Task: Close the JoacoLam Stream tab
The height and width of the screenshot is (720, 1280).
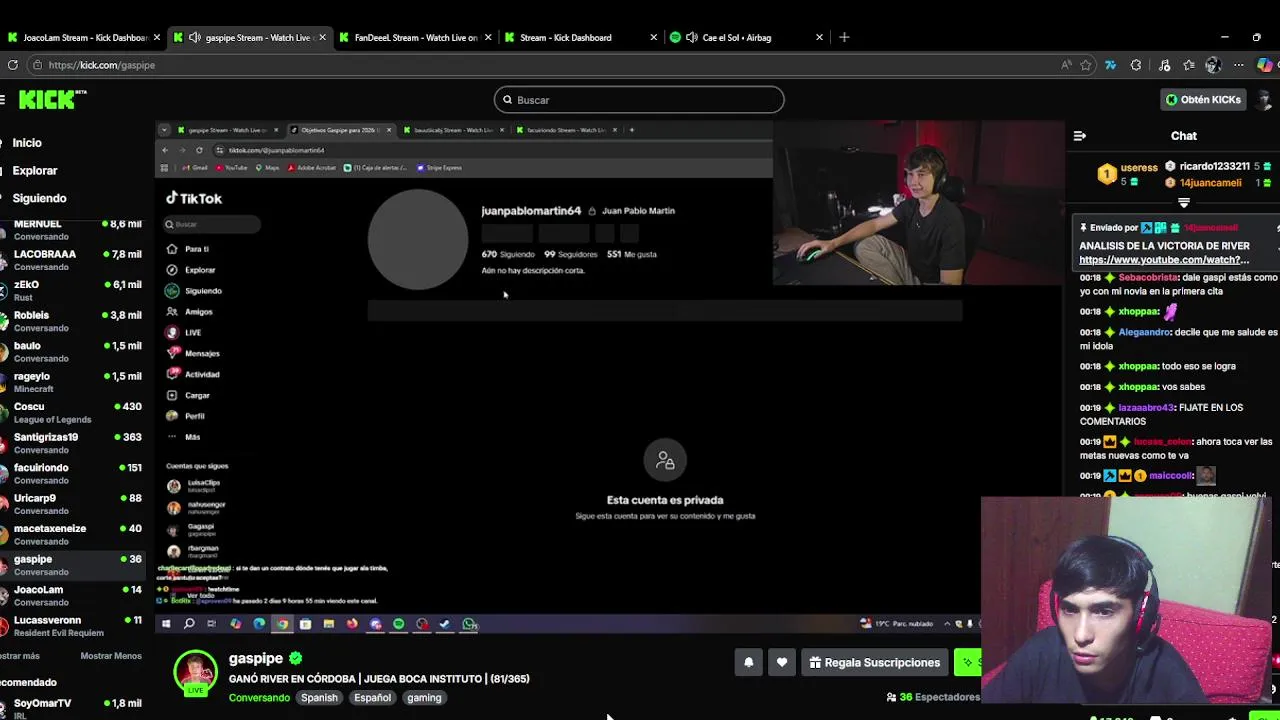Action: click(x=156, y=37)
